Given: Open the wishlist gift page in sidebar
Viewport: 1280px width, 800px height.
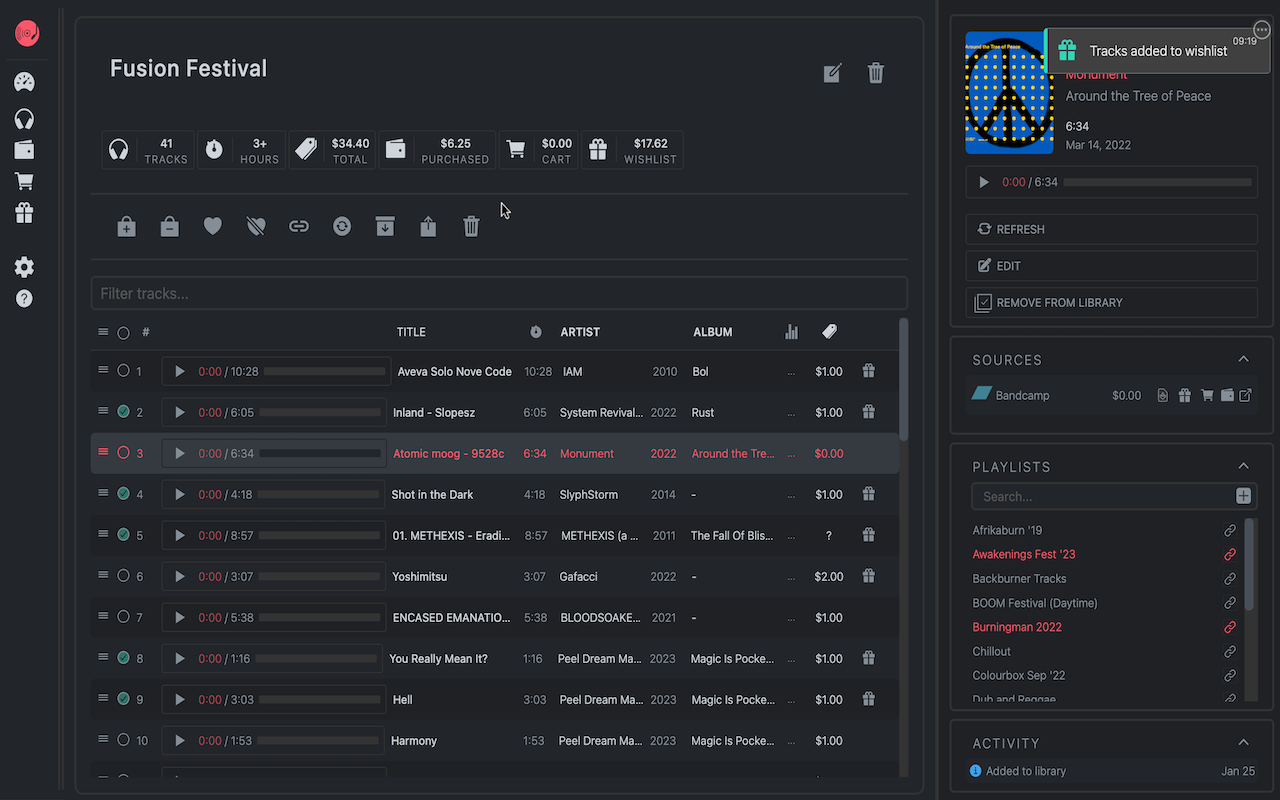Looking at the screenshot, I should click(25, 213).
